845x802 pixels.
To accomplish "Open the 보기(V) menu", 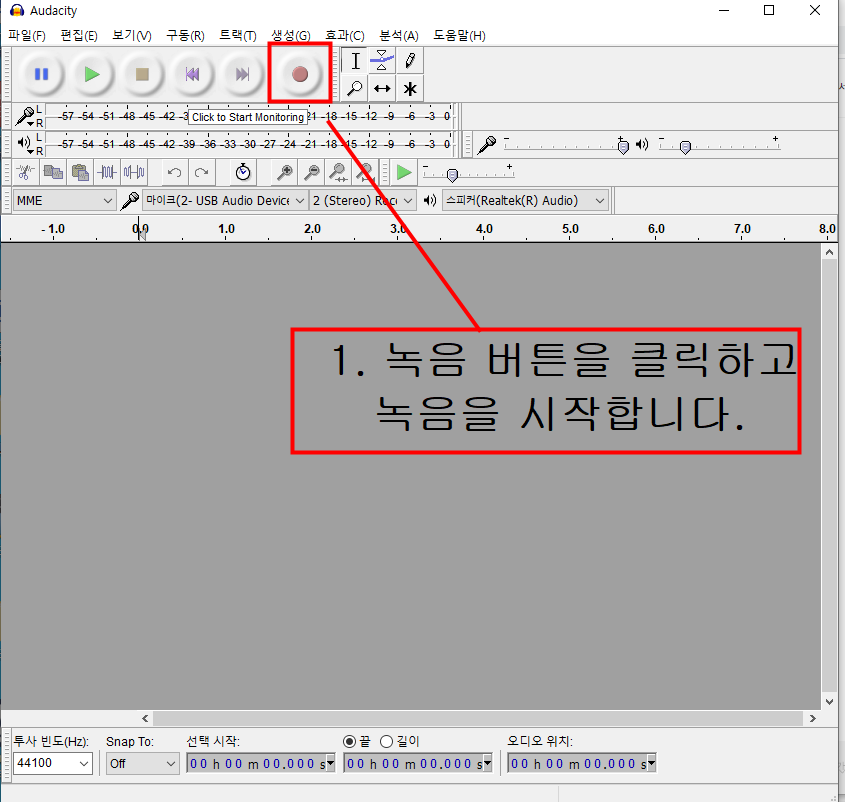I will (131, 36).
